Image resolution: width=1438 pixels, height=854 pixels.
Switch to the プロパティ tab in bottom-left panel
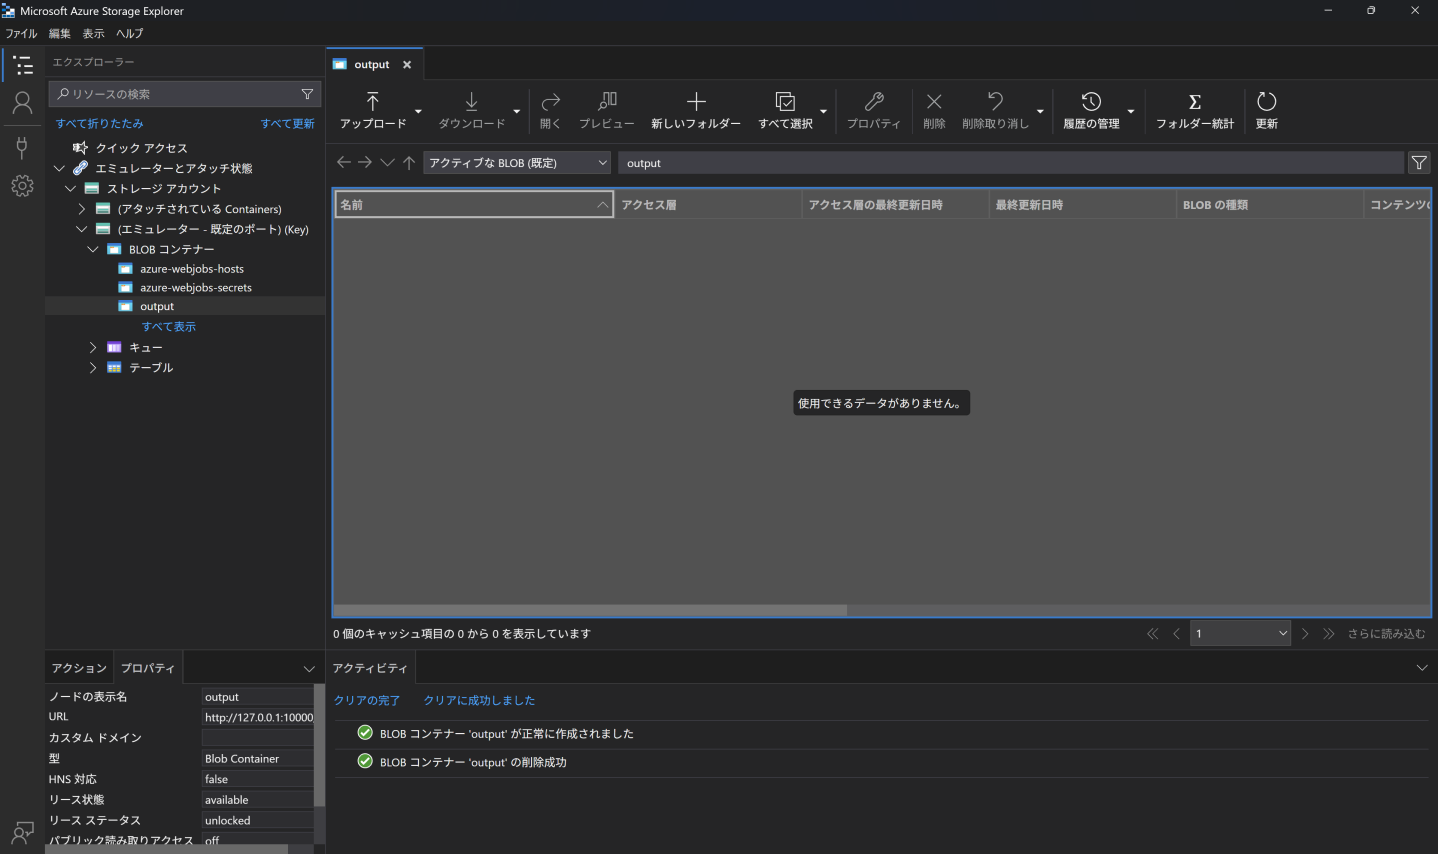[x=148, y=668]
